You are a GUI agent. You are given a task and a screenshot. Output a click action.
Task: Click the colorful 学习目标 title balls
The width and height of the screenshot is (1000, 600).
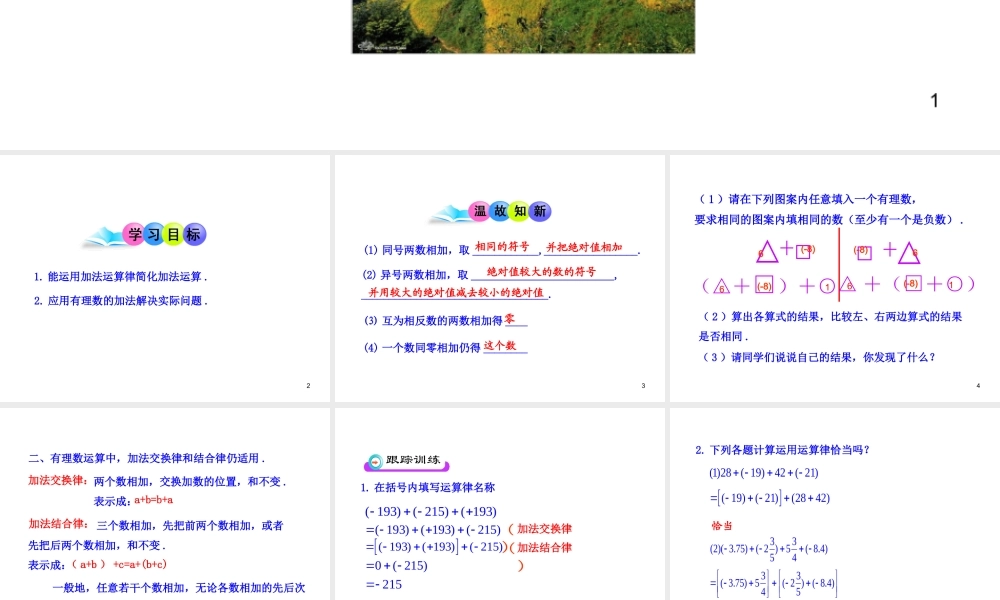click(165, 234)
